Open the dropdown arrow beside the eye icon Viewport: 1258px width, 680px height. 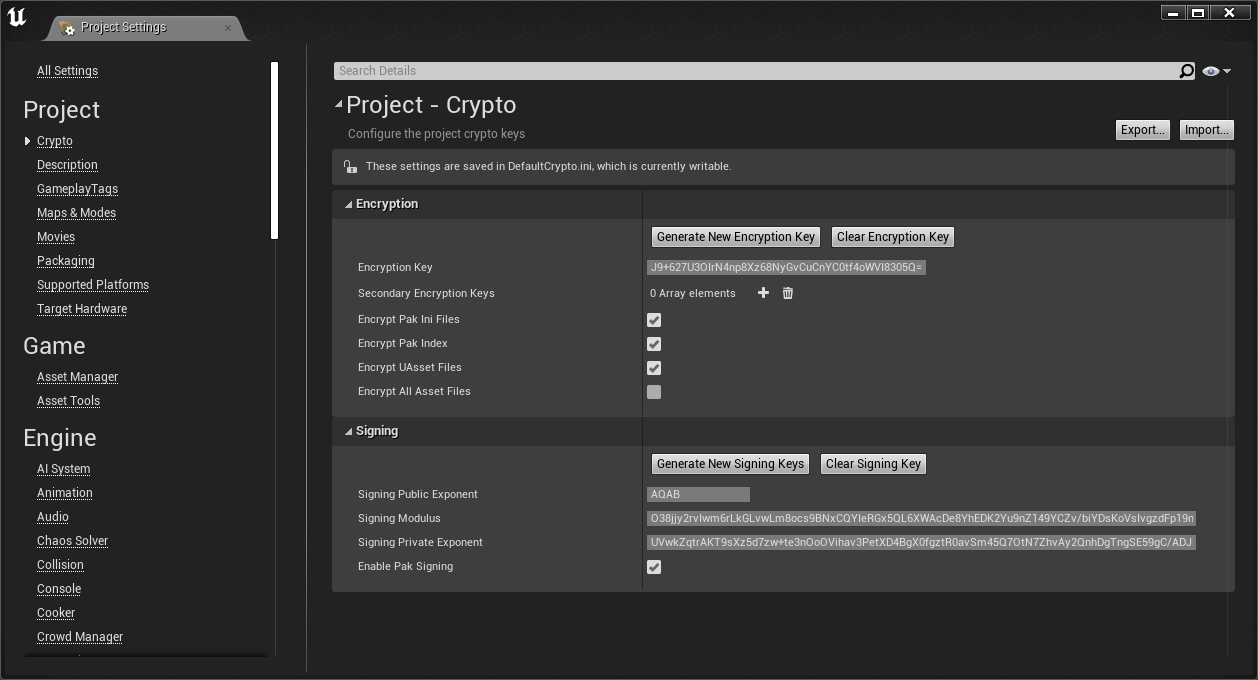tap(1227, 70)
